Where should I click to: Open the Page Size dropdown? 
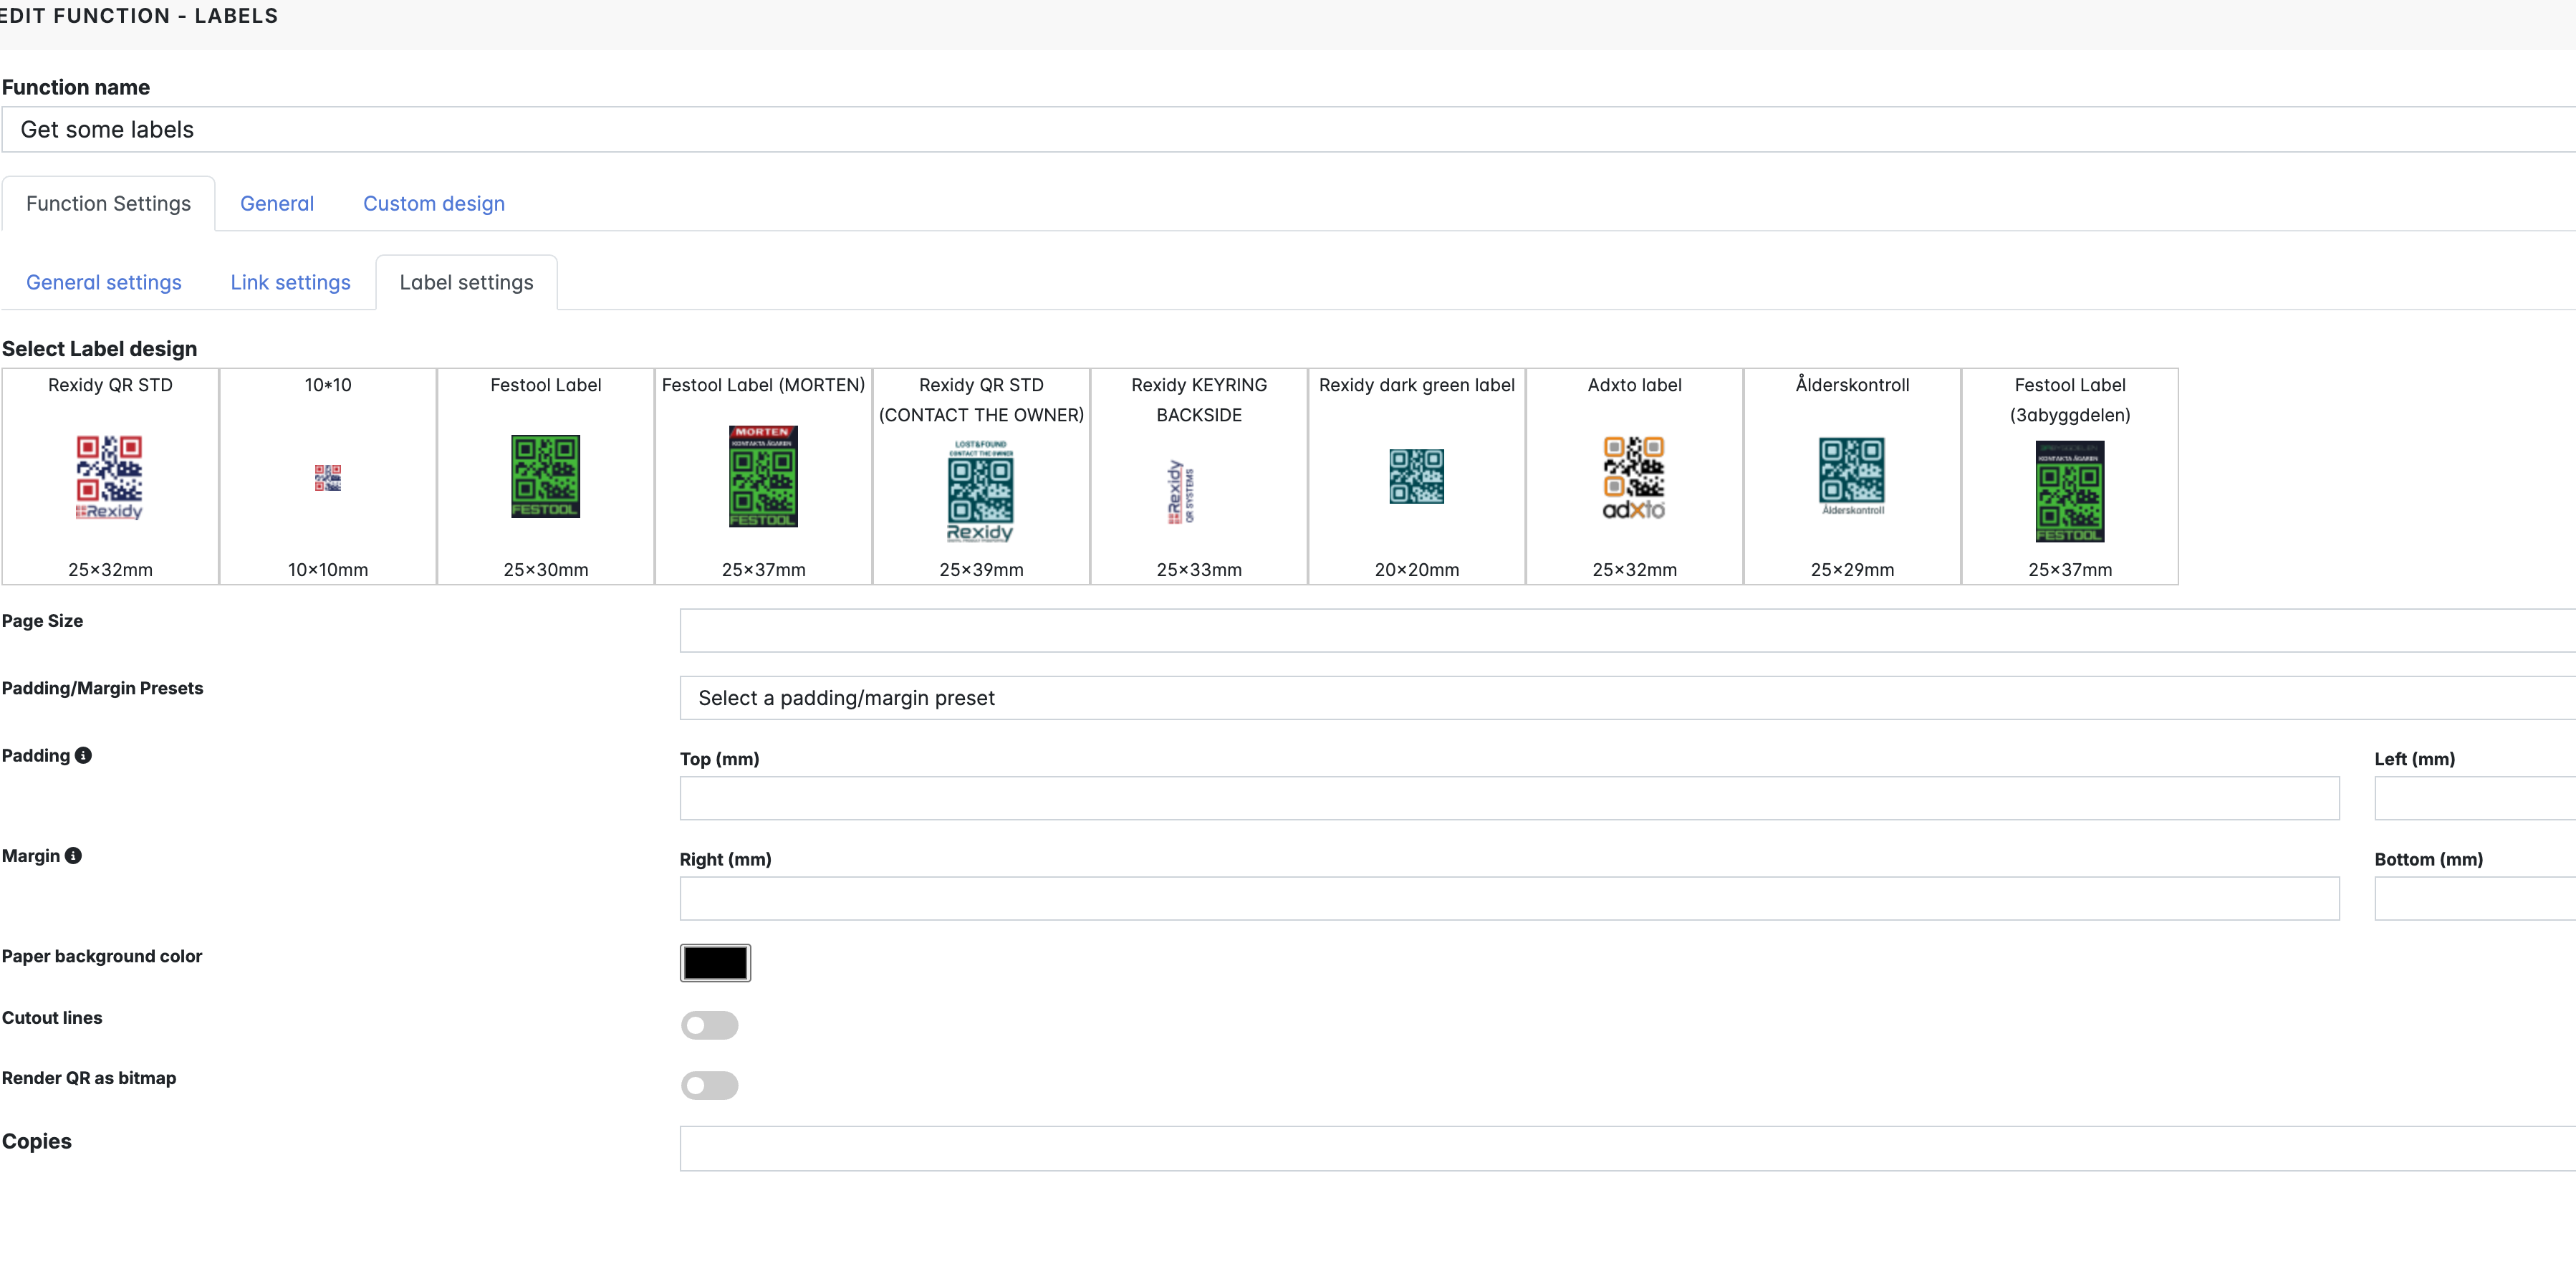point(1626,630)
